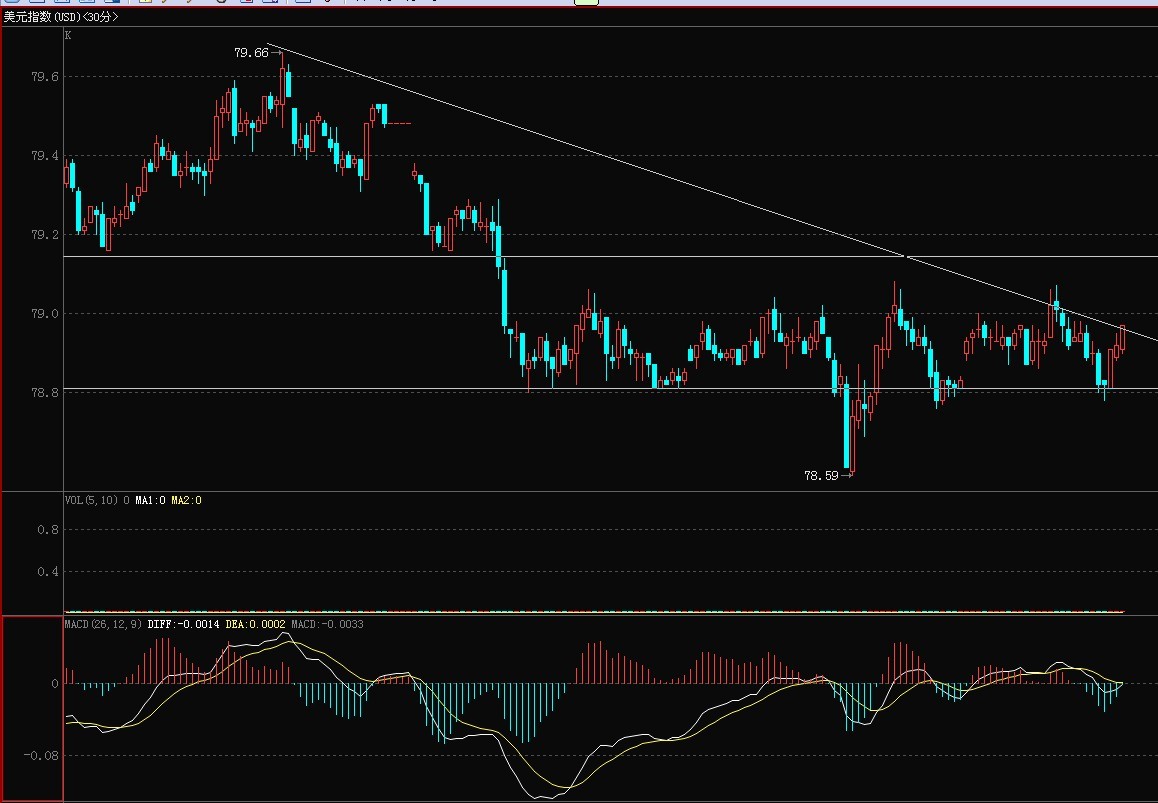Image resolution: width=1158 pixels, height=803 pixels.
Task: Select the K indicator label in main chart
Action: (x=68, y=35)
